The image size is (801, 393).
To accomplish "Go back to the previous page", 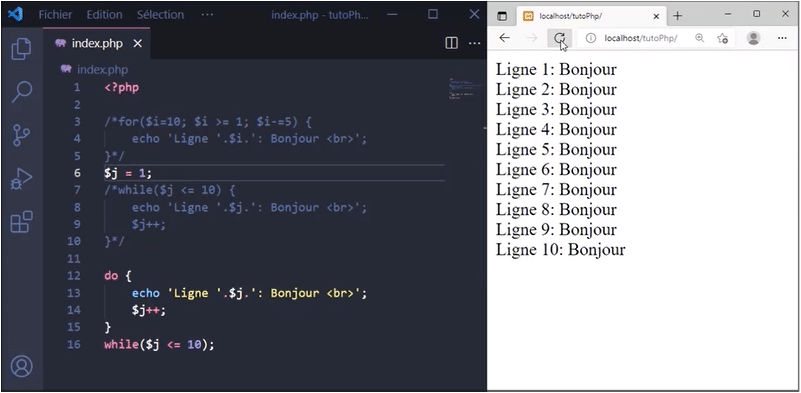I will 505,38.
